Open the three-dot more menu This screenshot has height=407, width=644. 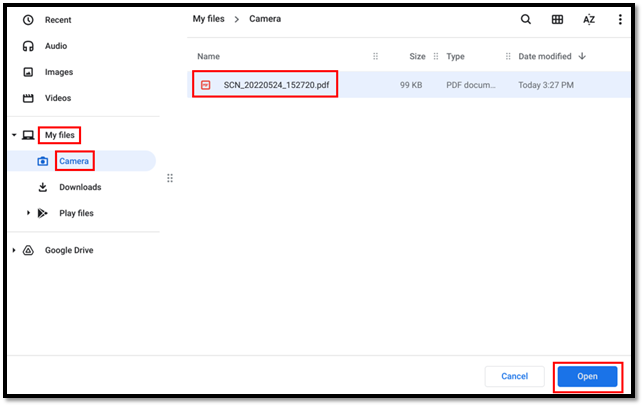(x=620, y=19)
